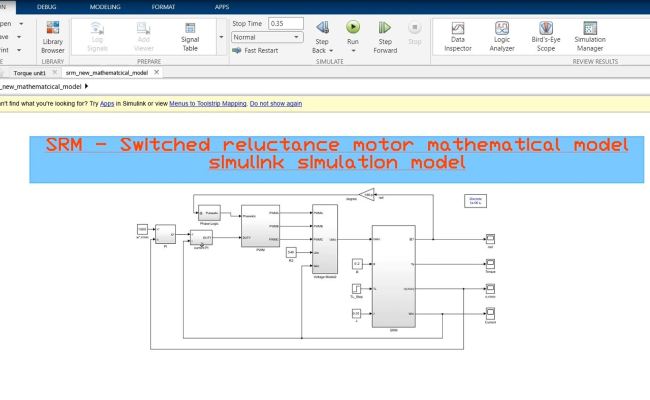
Task: Open the Library Browser
Action: point(53,37)
